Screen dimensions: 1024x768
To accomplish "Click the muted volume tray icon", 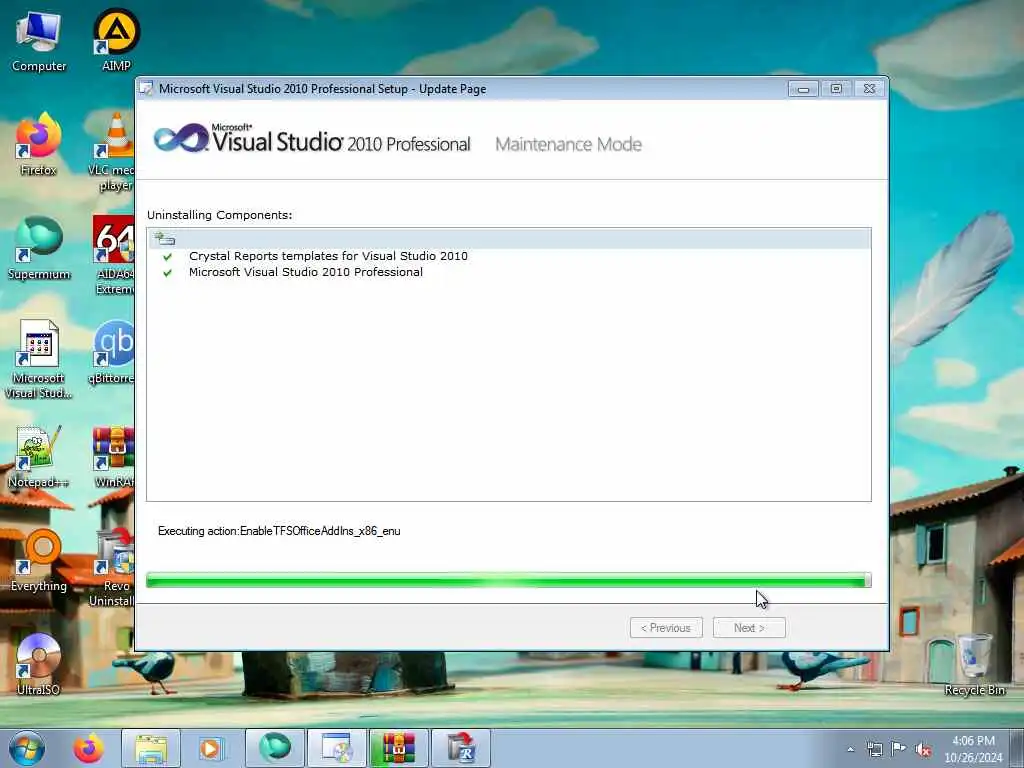I will 923,749.
